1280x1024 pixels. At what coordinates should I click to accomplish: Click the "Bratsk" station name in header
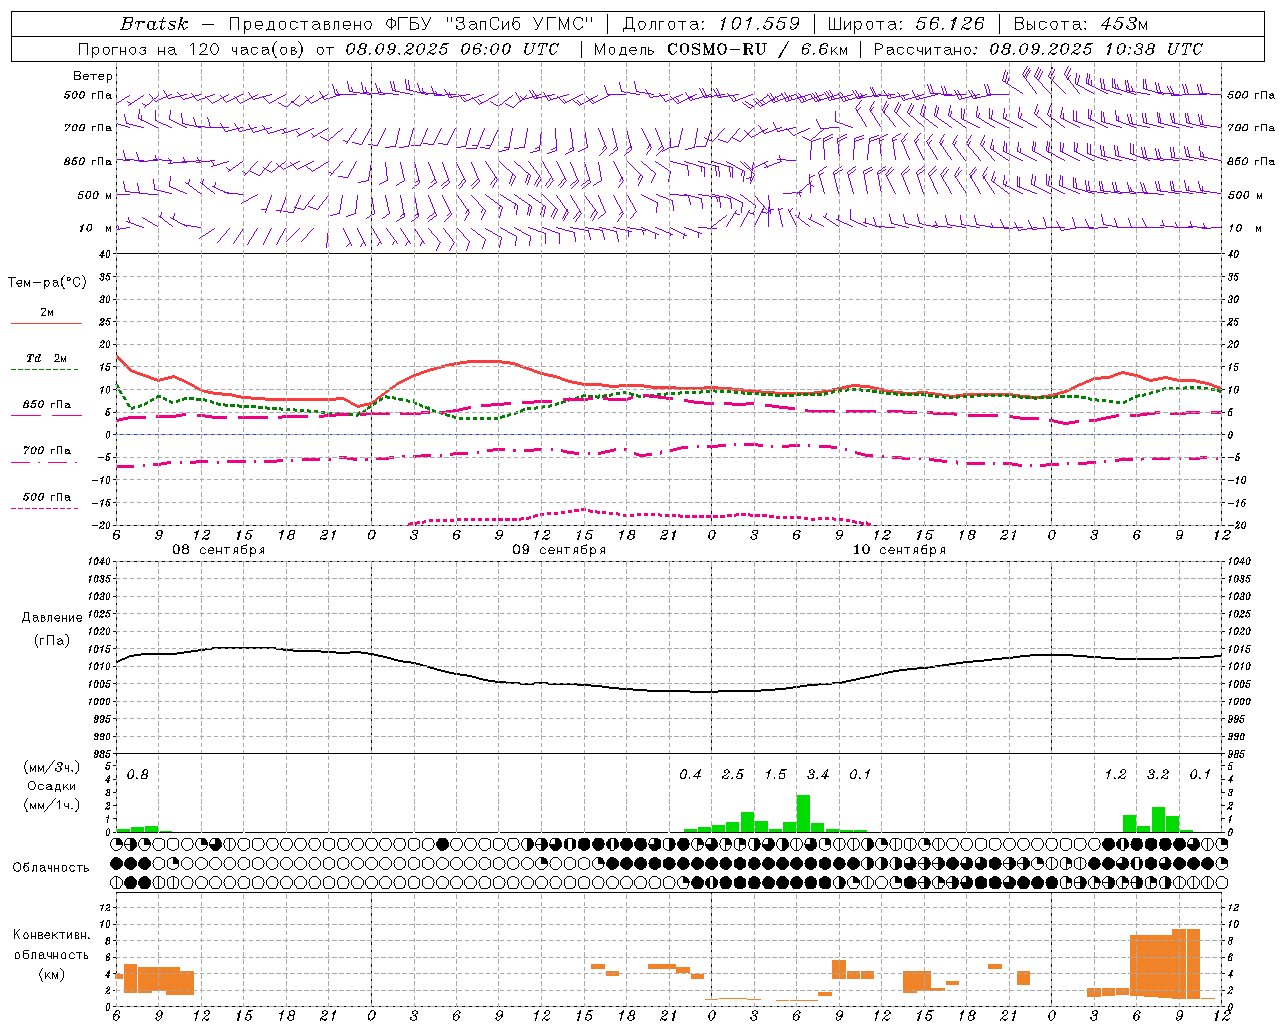coord(154,23)
